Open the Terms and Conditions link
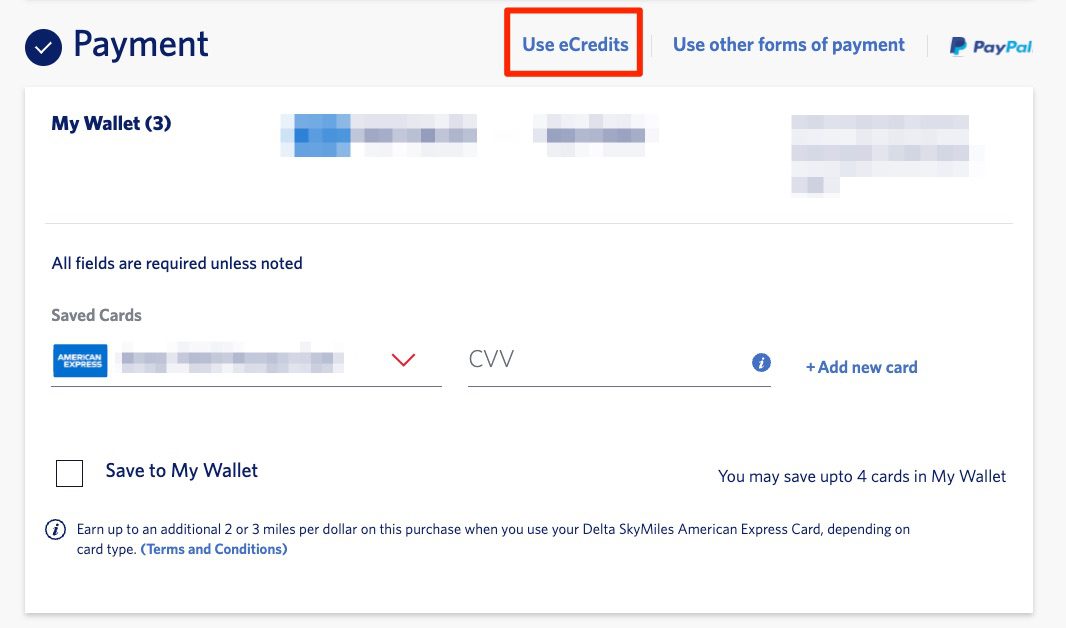 coord(213,549)
